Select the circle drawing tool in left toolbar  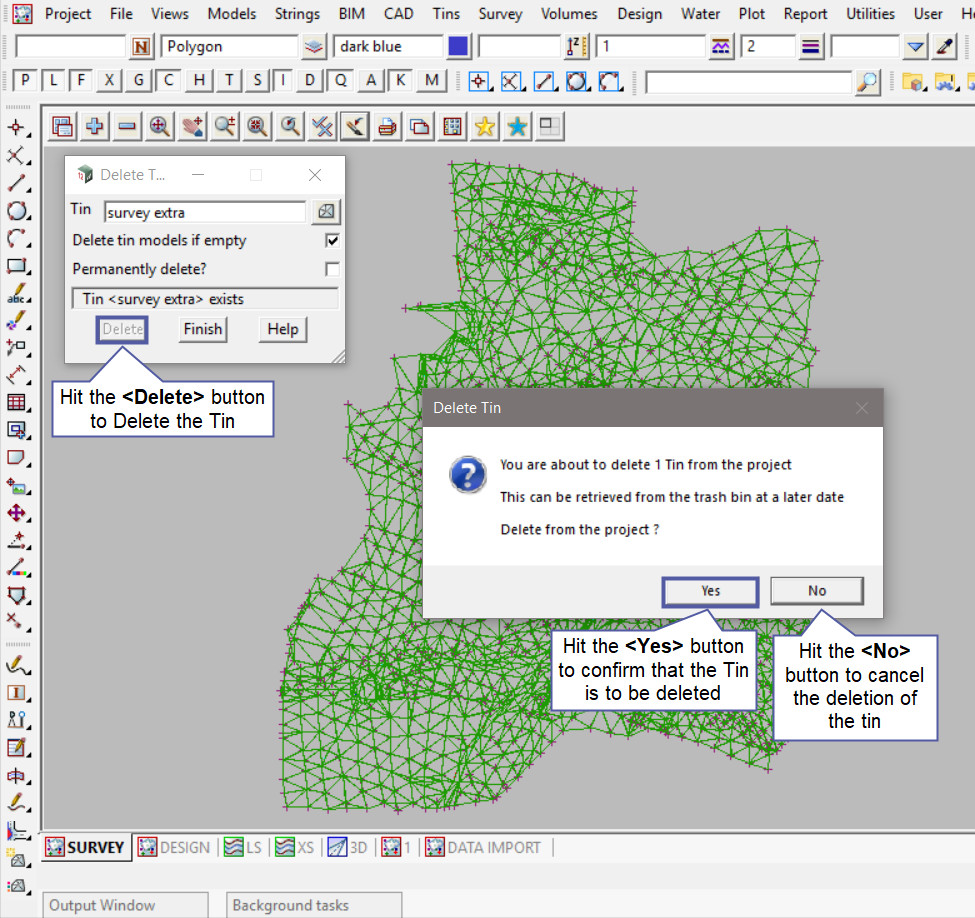pyautogui.click(x=17, y=211)
